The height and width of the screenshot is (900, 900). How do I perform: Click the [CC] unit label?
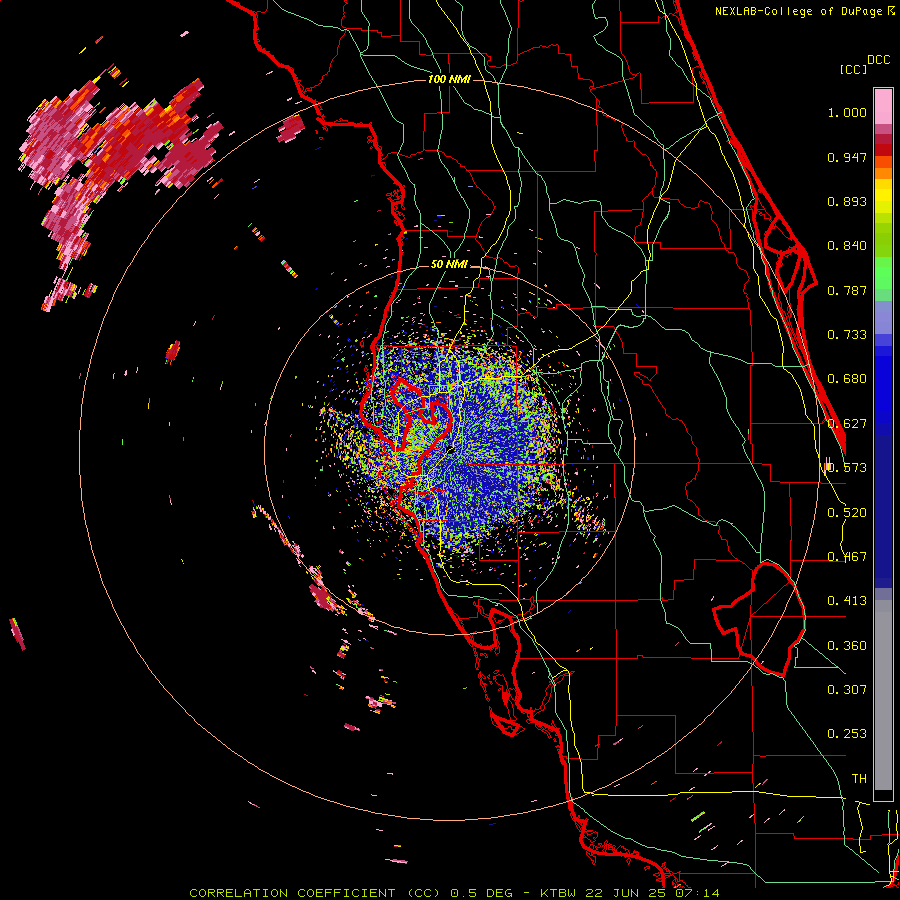coord(853,69)
